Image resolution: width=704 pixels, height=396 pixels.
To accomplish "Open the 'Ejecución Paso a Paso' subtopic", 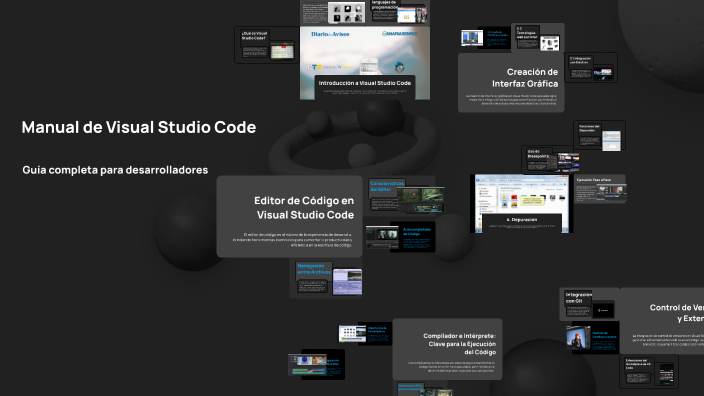I will tap(600, 189).
